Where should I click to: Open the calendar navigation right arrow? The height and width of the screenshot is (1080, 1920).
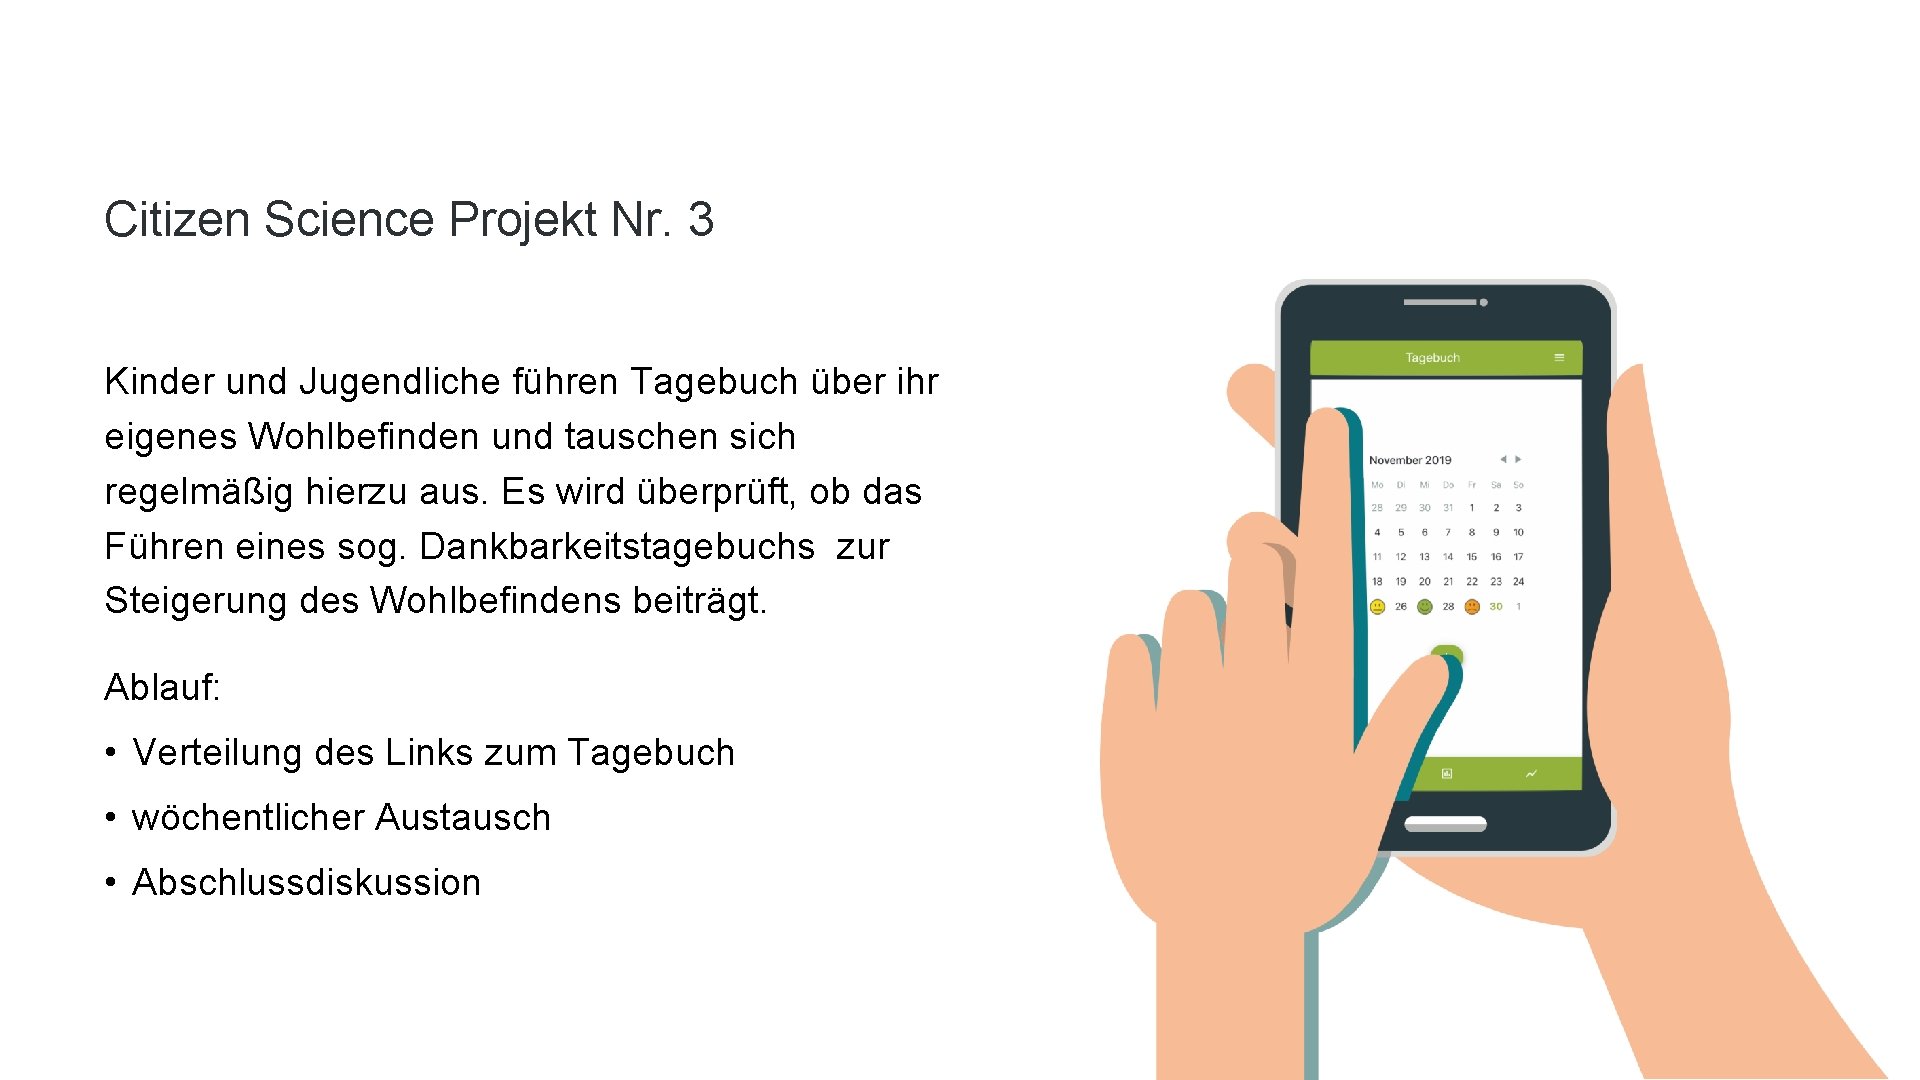[1522, 459]
